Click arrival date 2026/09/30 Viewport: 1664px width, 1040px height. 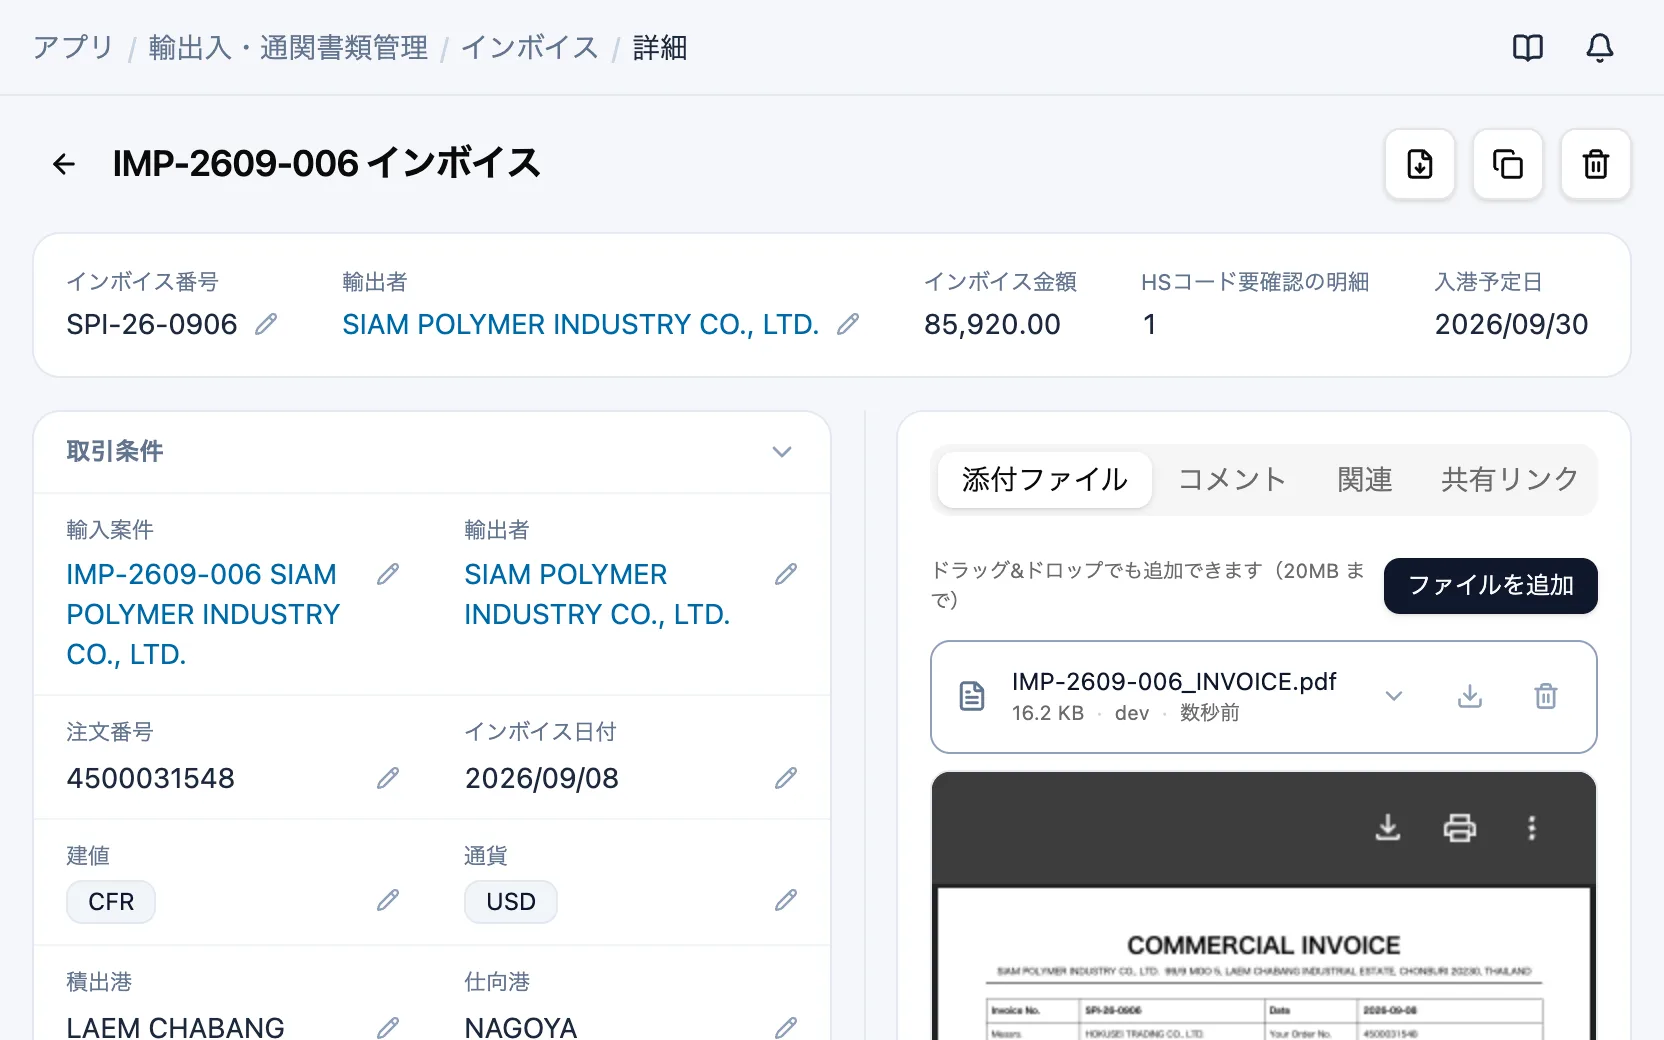[x=1511, y=324]
